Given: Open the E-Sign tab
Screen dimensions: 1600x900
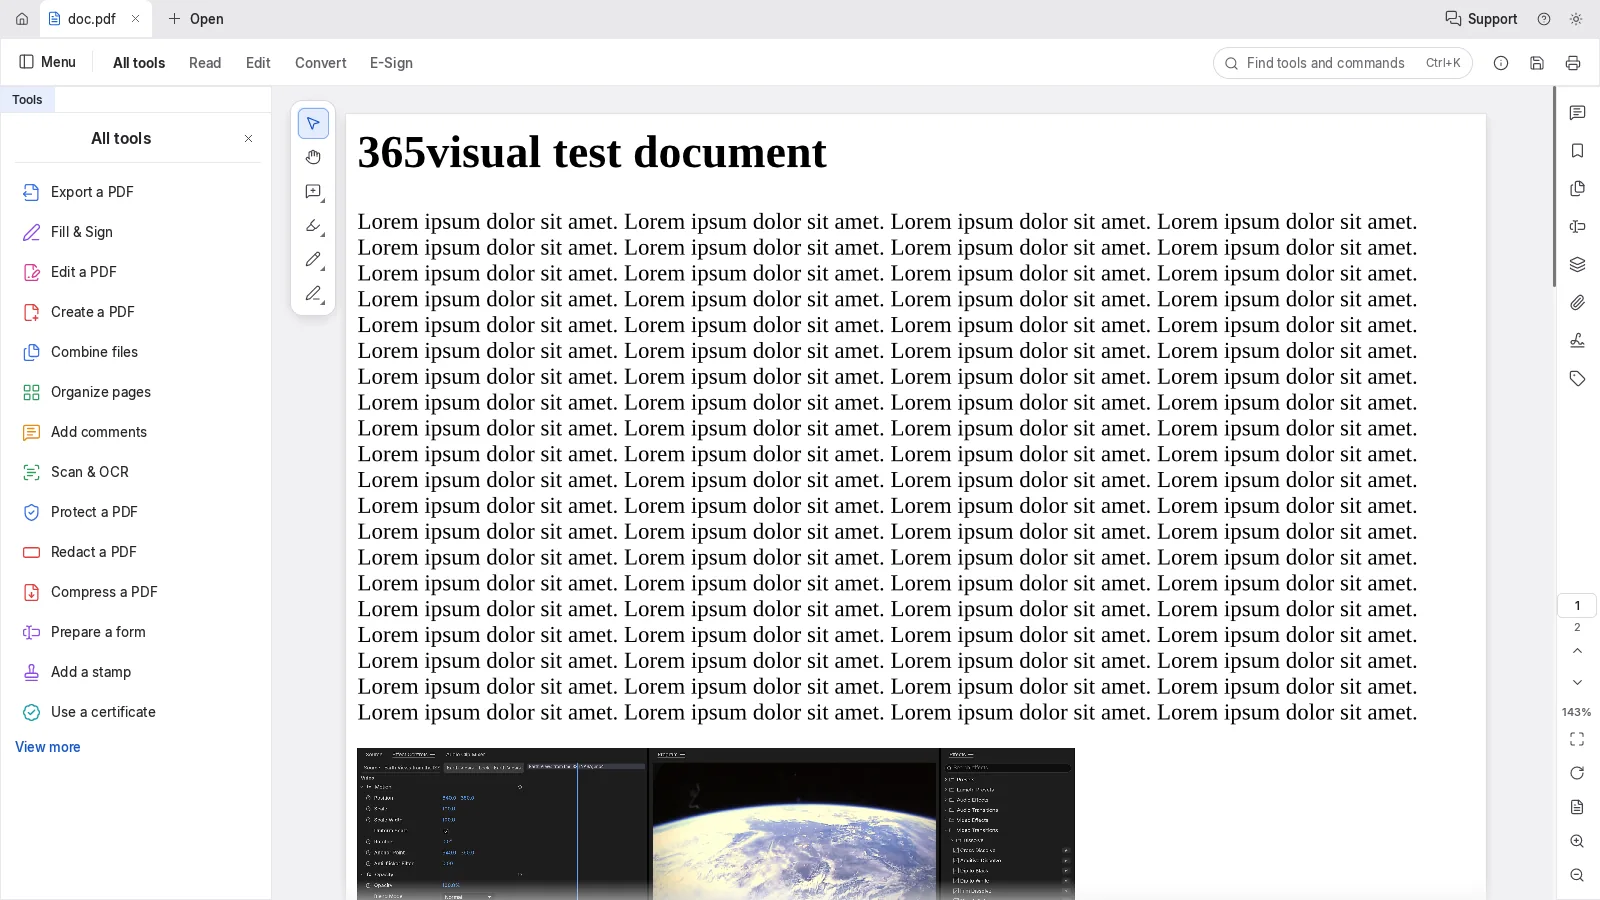Looking at the screenshot, I should (391, 63).
